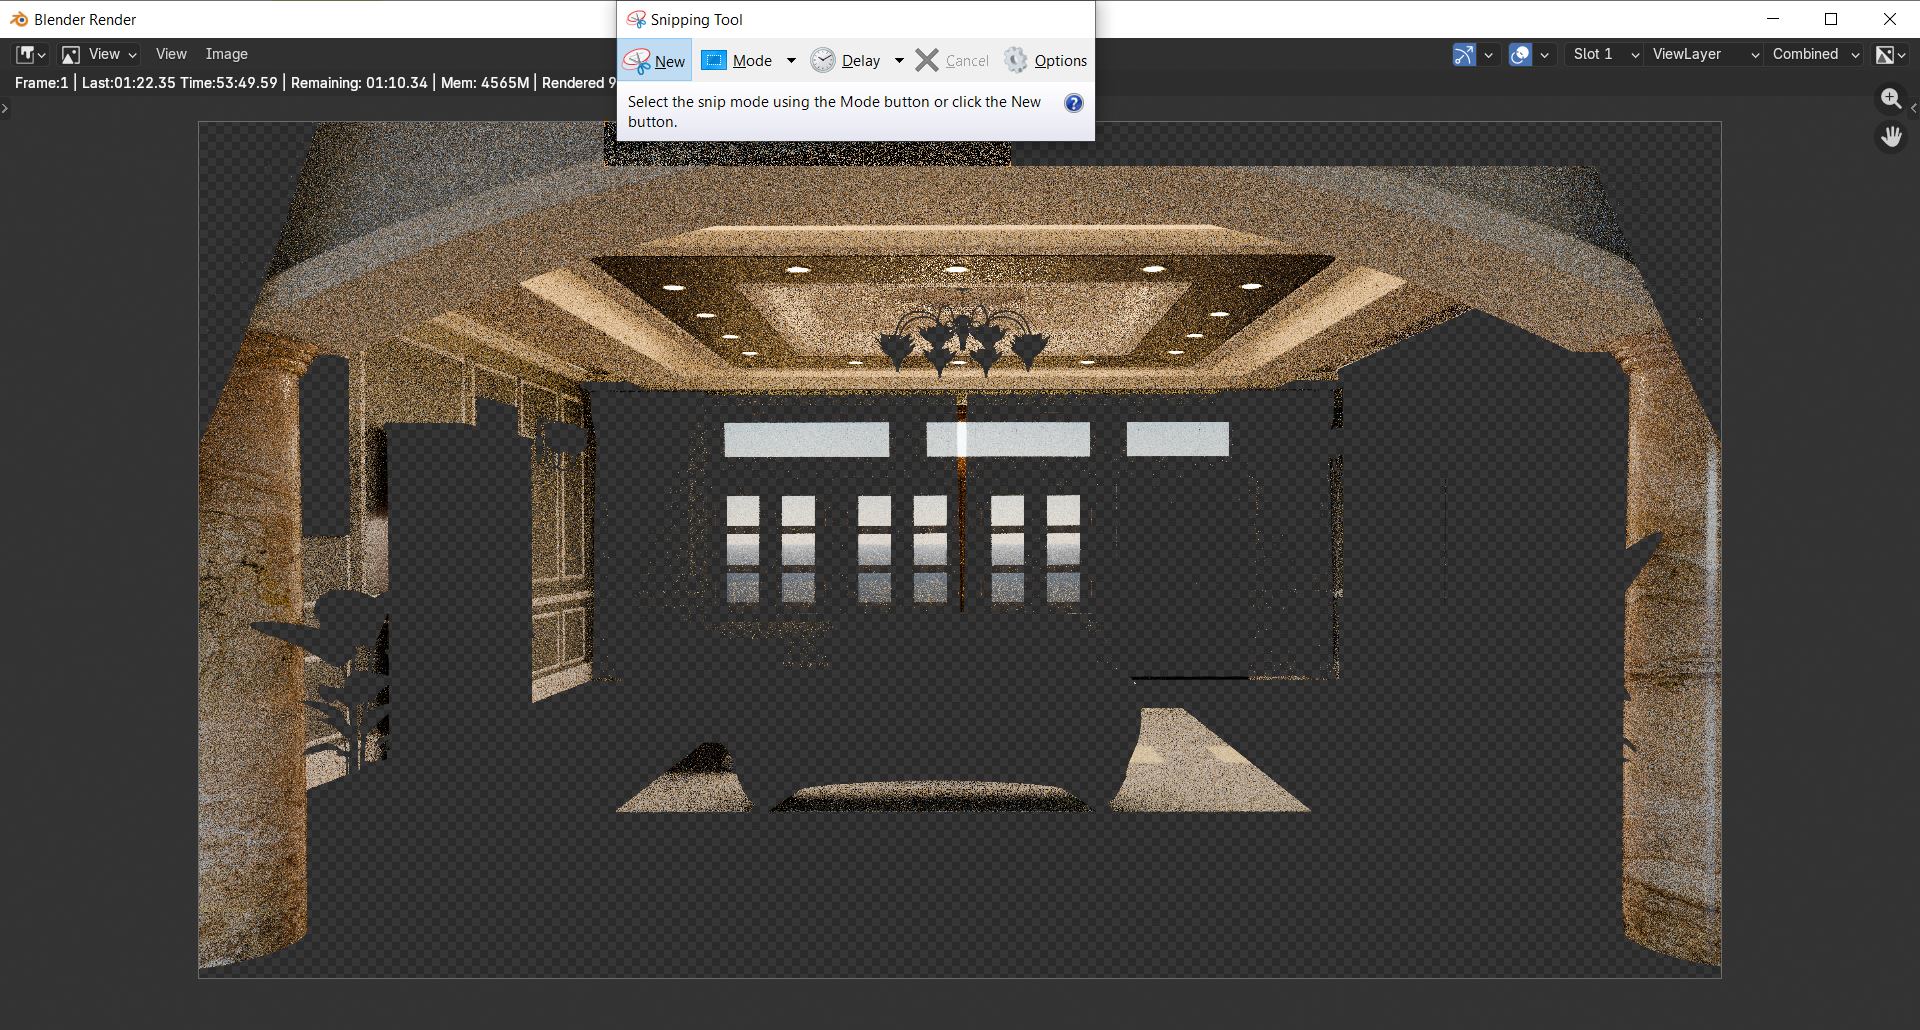1920x1030 pixels.
Task: Click the Mode button in Snipping Tool
Action: 738,61
